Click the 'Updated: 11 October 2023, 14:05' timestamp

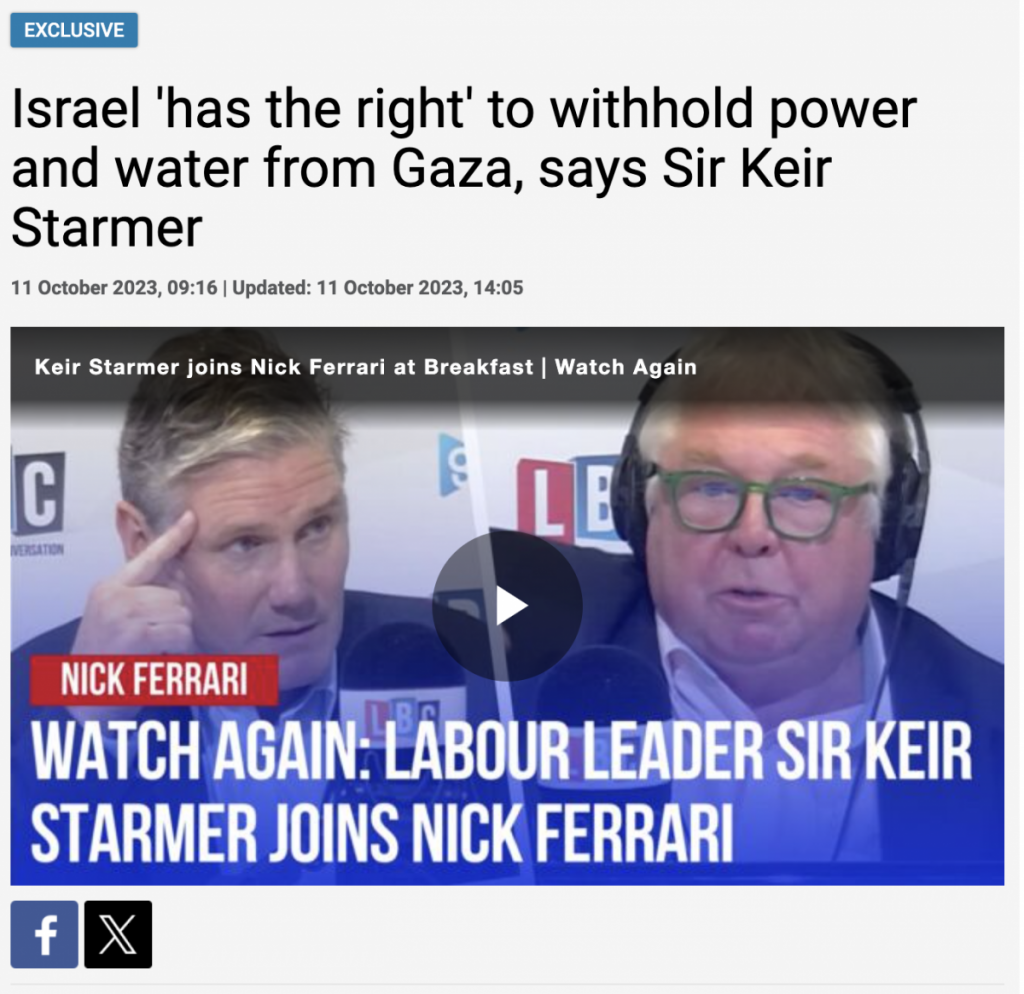(x=377, y=287)
